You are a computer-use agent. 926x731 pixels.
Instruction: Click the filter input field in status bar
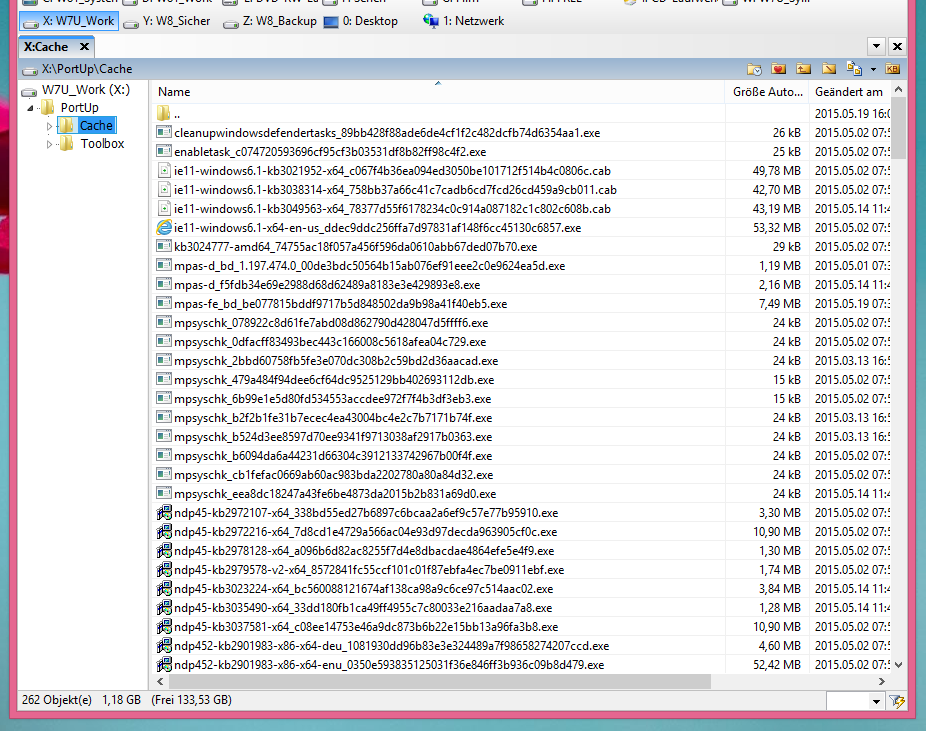(847, 701)
